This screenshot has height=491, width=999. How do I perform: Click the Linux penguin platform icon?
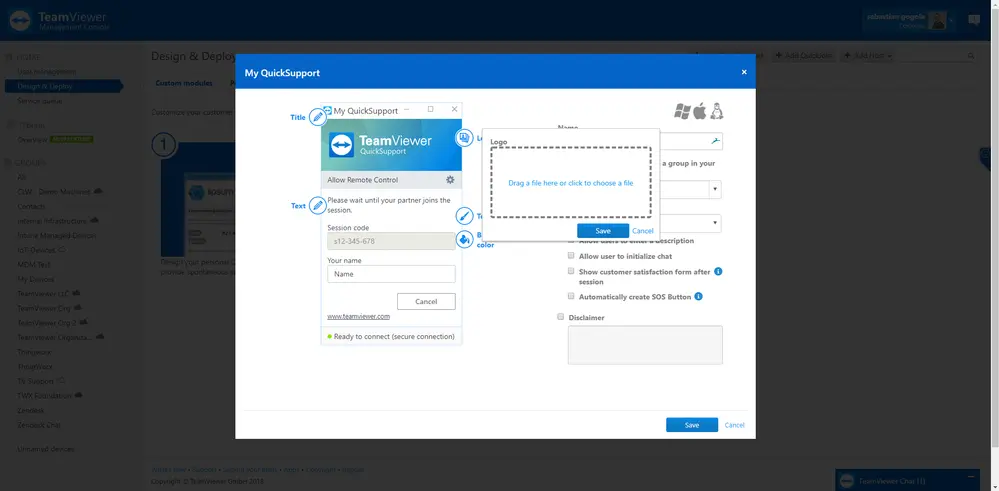[717, 111]
